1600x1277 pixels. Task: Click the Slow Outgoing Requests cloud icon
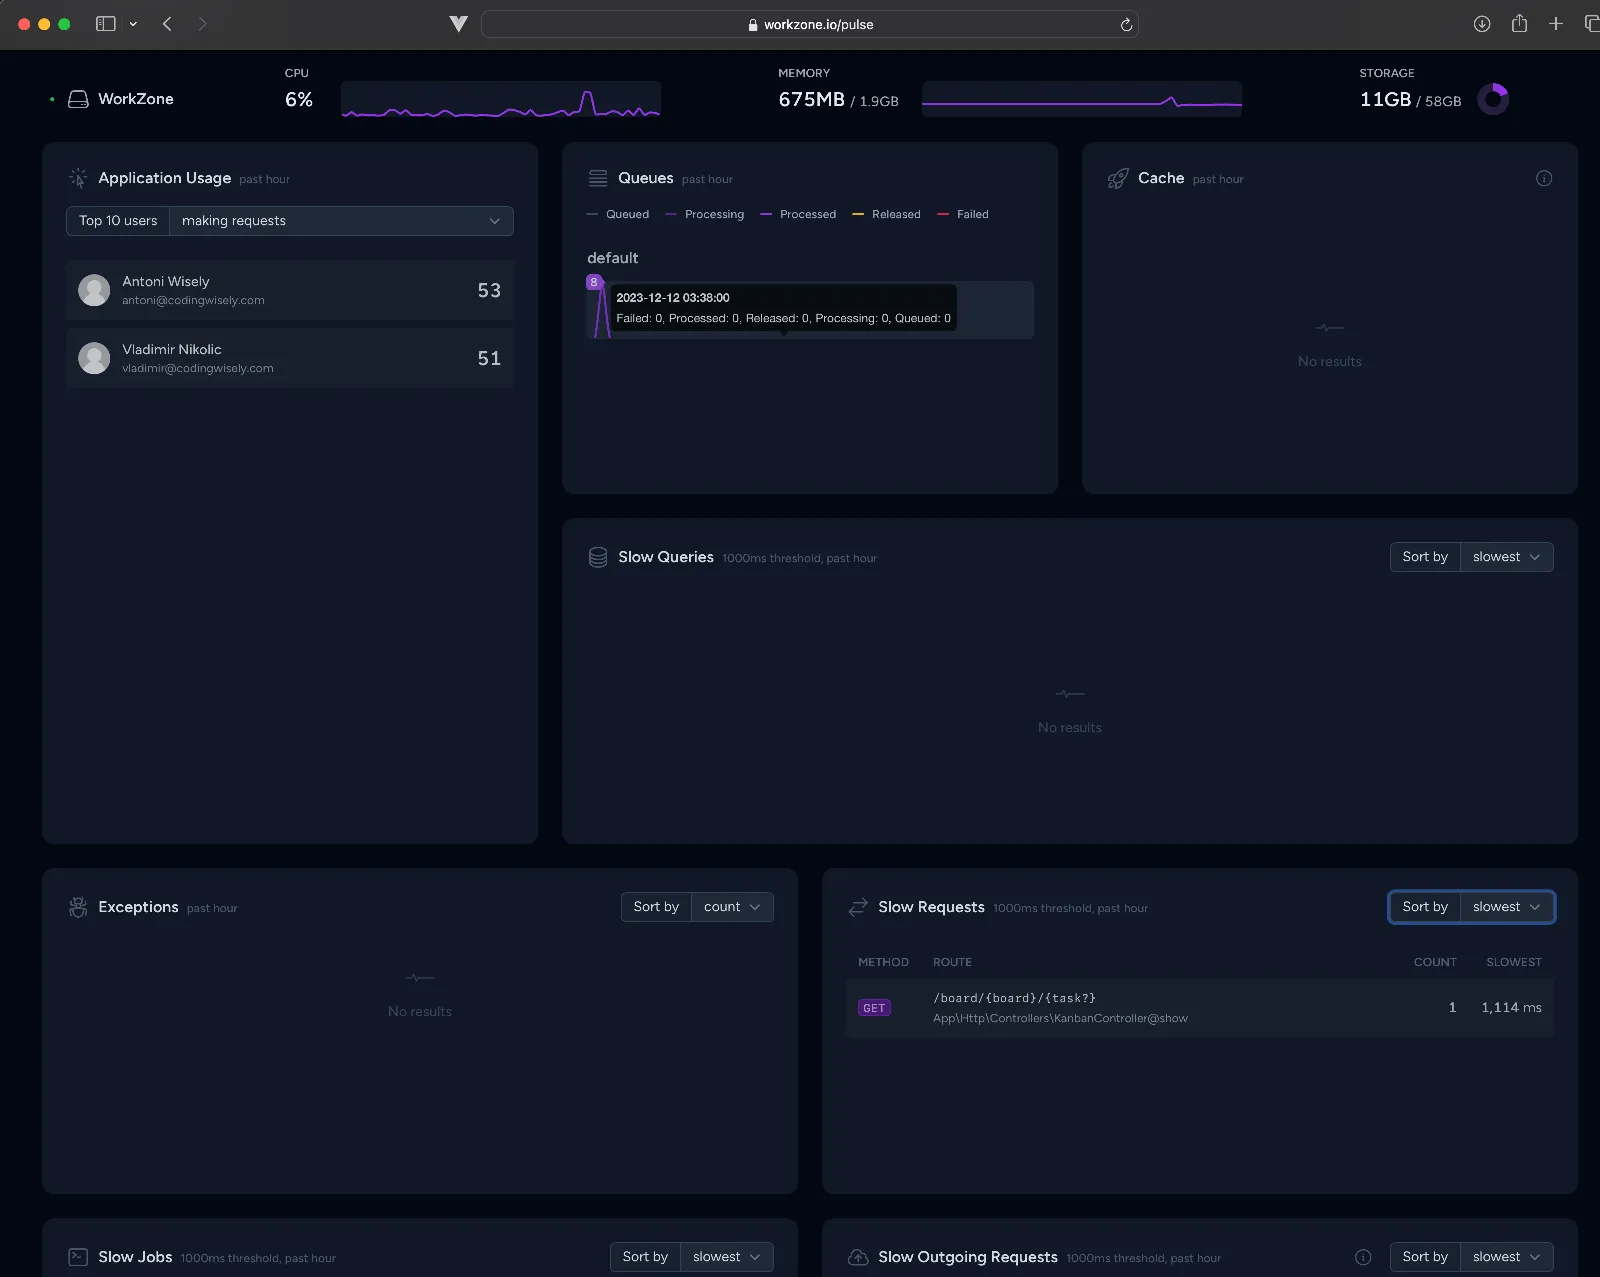click(858, 1257)
